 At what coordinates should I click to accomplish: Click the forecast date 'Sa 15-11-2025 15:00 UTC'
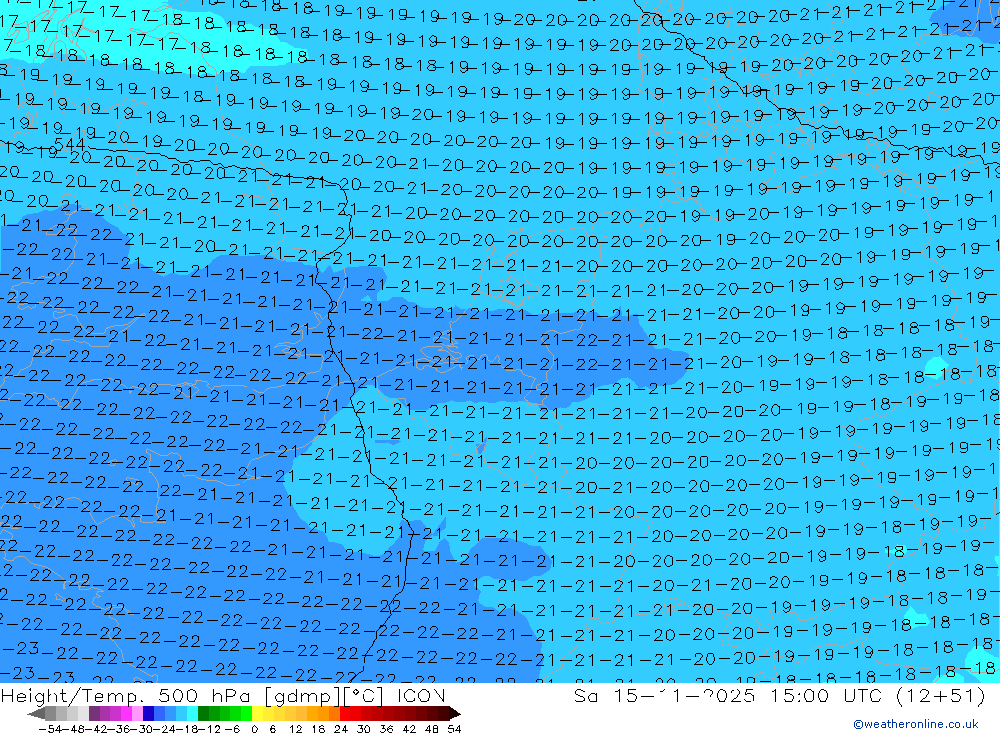728,696
